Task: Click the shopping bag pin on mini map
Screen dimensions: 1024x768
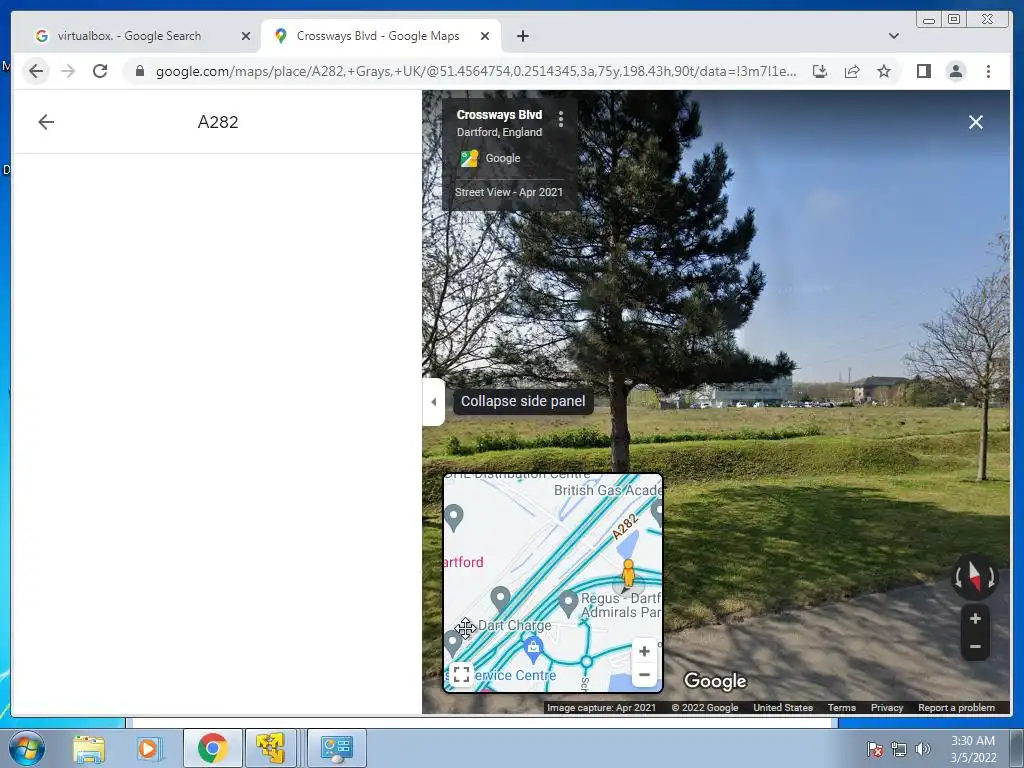Action: point(534,648)
